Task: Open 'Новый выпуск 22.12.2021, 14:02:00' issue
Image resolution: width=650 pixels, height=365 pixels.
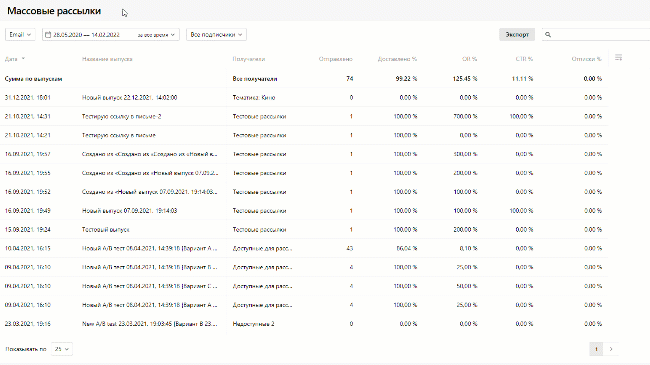Action: (129, 97)
